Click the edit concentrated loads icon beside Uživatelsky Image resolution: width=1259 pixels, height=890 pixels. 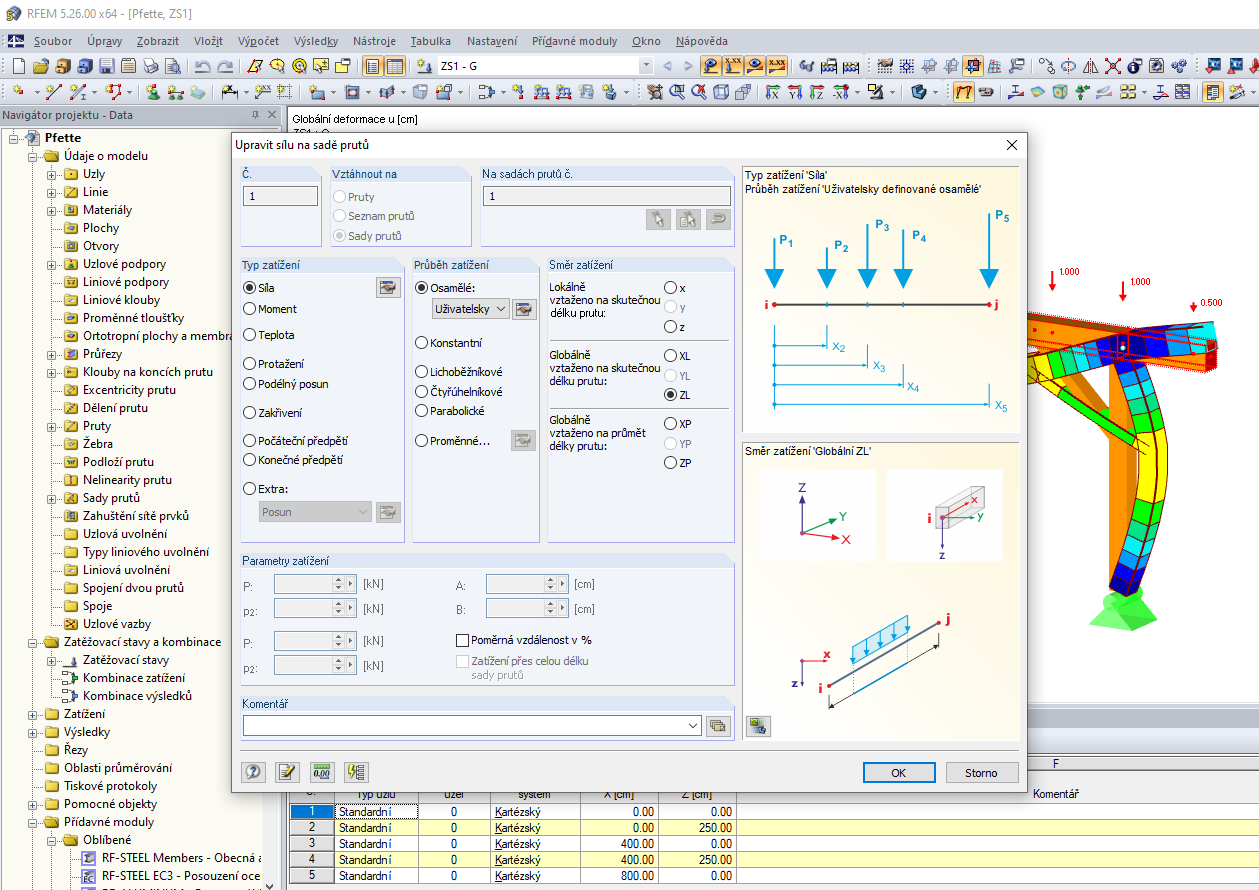[x=524, y=309]
